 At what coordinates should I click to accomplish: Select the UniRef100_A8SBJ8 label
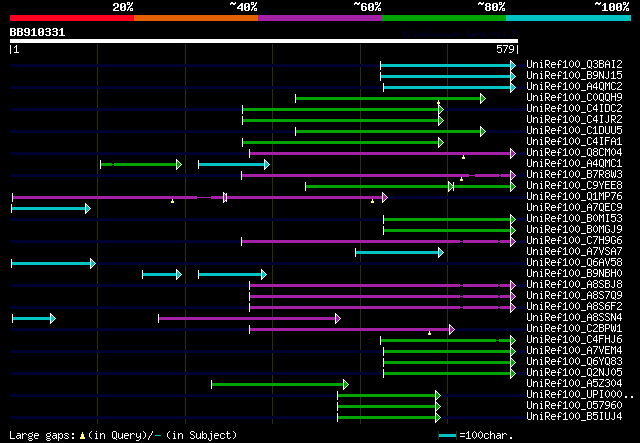click(574, 285)
